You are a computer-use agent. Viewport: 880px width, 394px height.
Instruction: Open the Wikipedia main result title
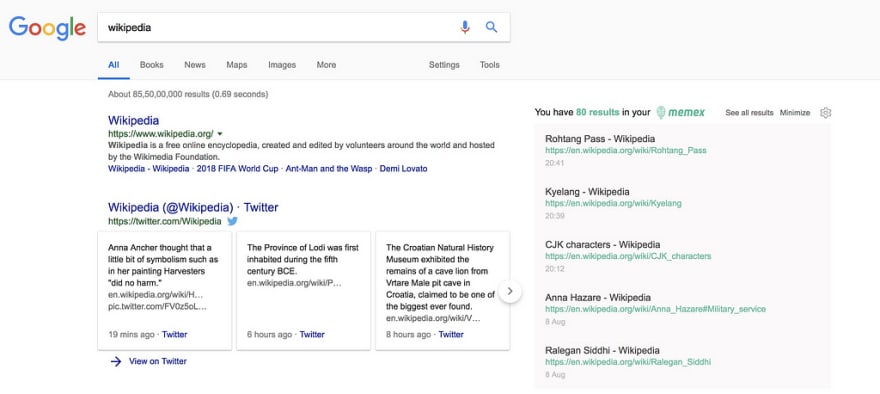(x=134, y=120)
